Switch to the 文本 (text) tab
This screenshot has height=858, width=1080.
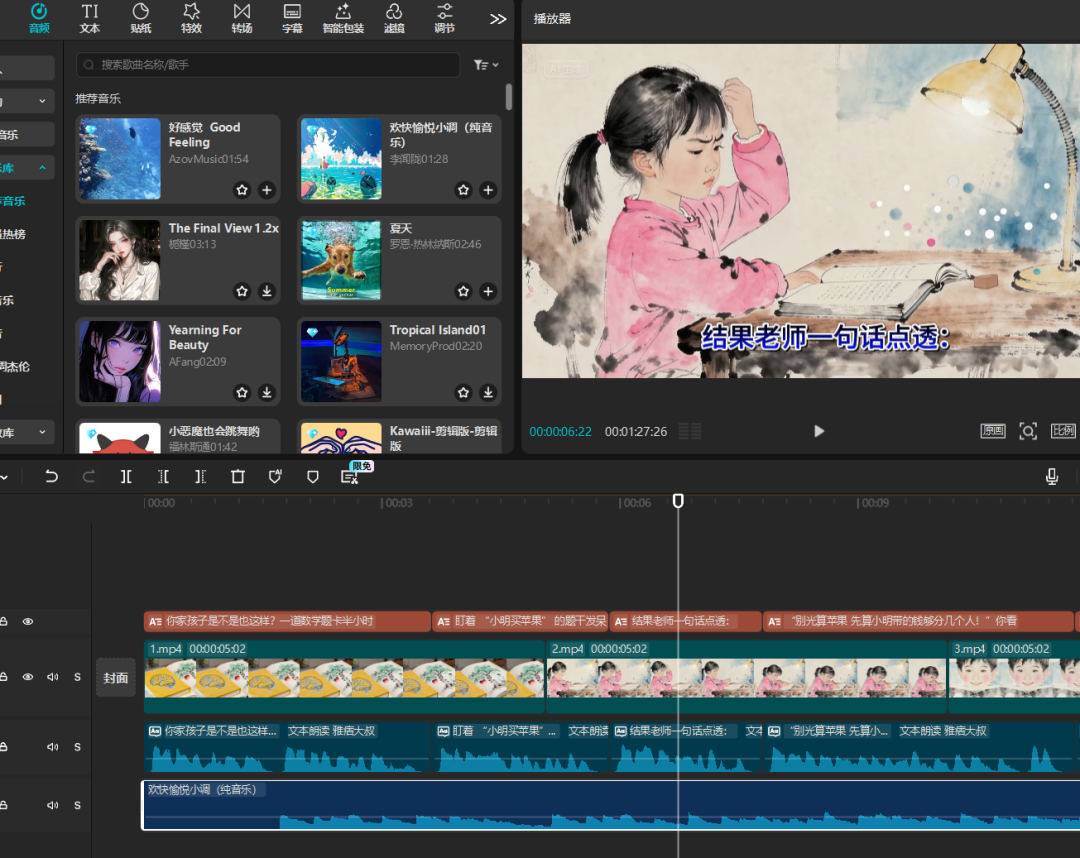[x=90, y=18]
